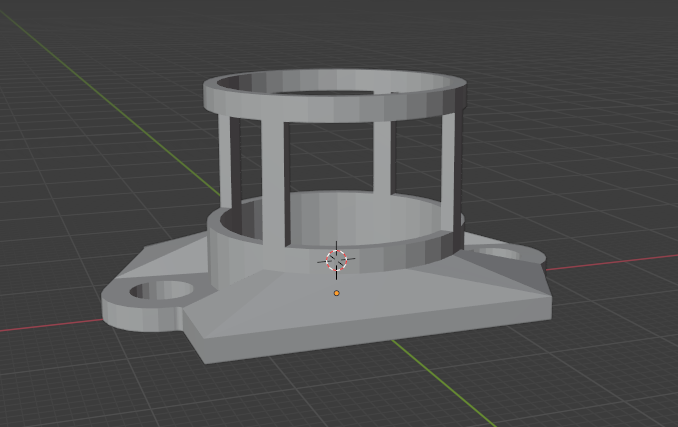Click the red-white 3D cursor crosshair
678x427 pixels.
coord(336,260)
